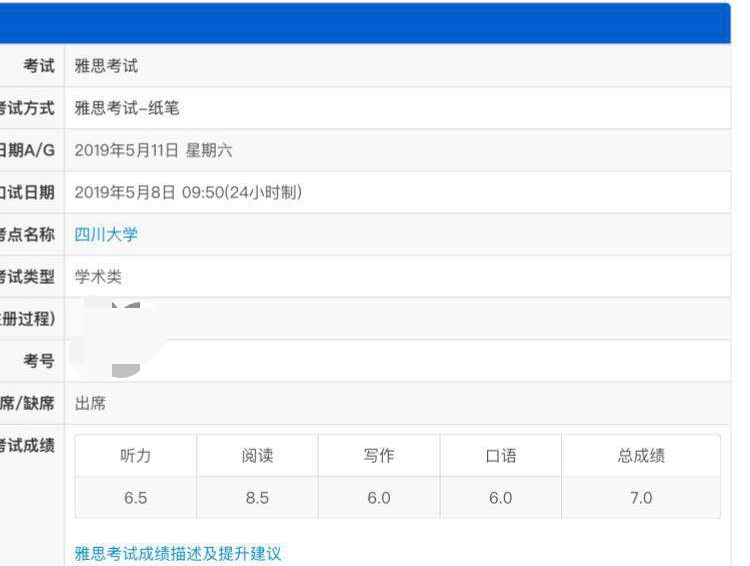This screenshot has width=750, height=566.
Task: Click the 口语 column header
Action: coord(501,456)
